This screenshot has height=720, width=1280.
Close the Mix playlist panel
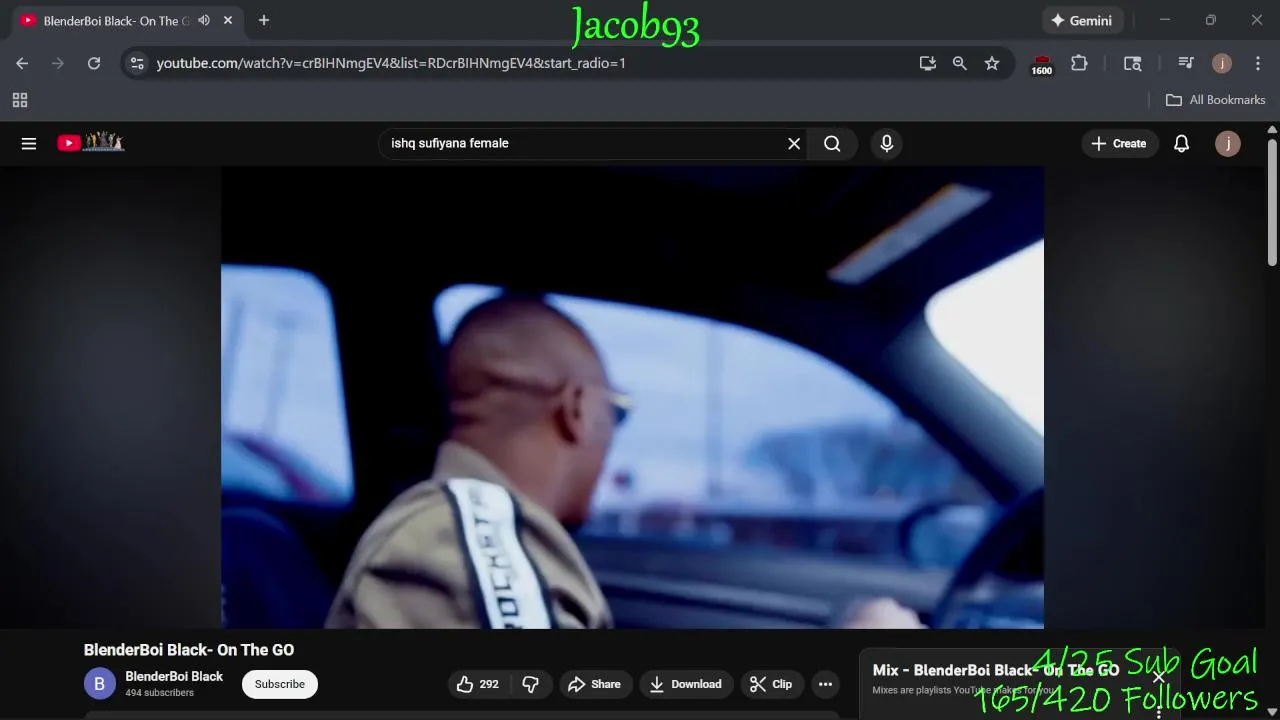1159,677
